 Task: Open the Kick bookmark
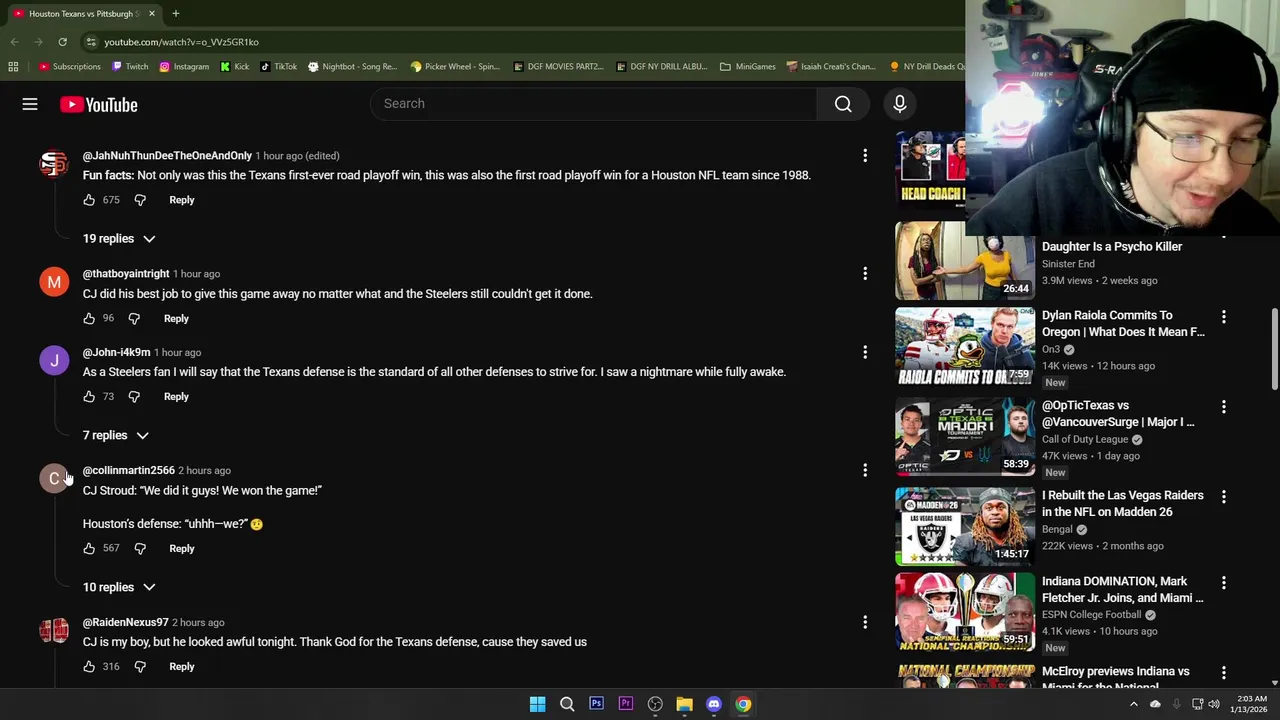coord(235,67)
